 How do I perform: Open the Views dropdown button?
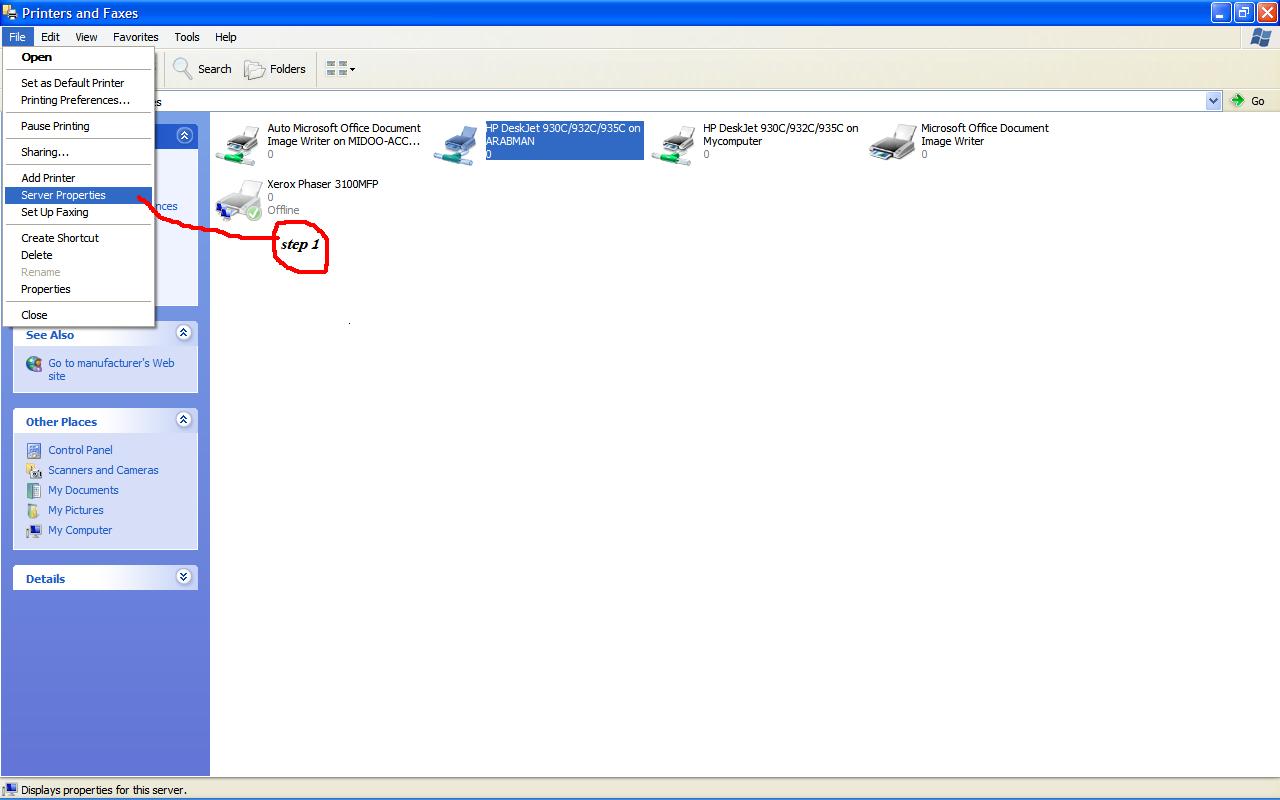click(x=340, y=69)
